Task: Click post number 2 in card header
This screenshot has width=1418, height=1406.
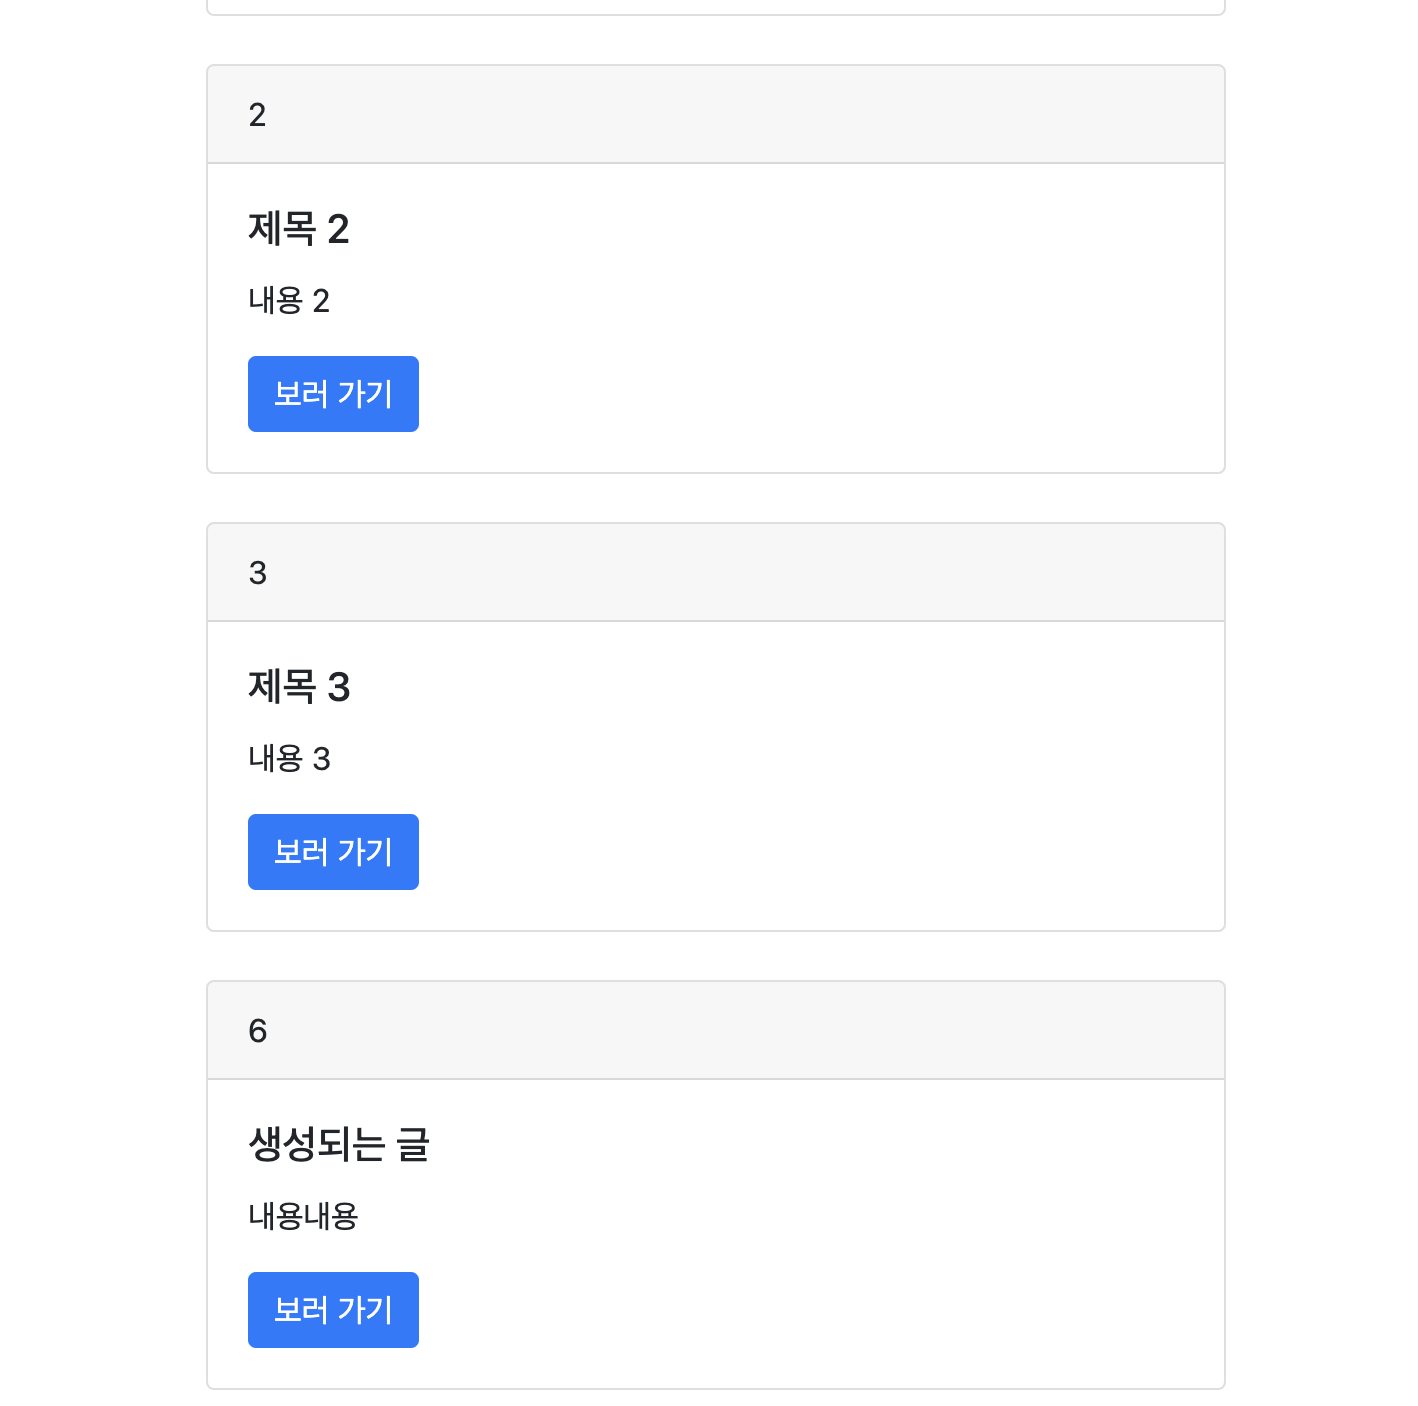Action: click(x=257, y=115)
